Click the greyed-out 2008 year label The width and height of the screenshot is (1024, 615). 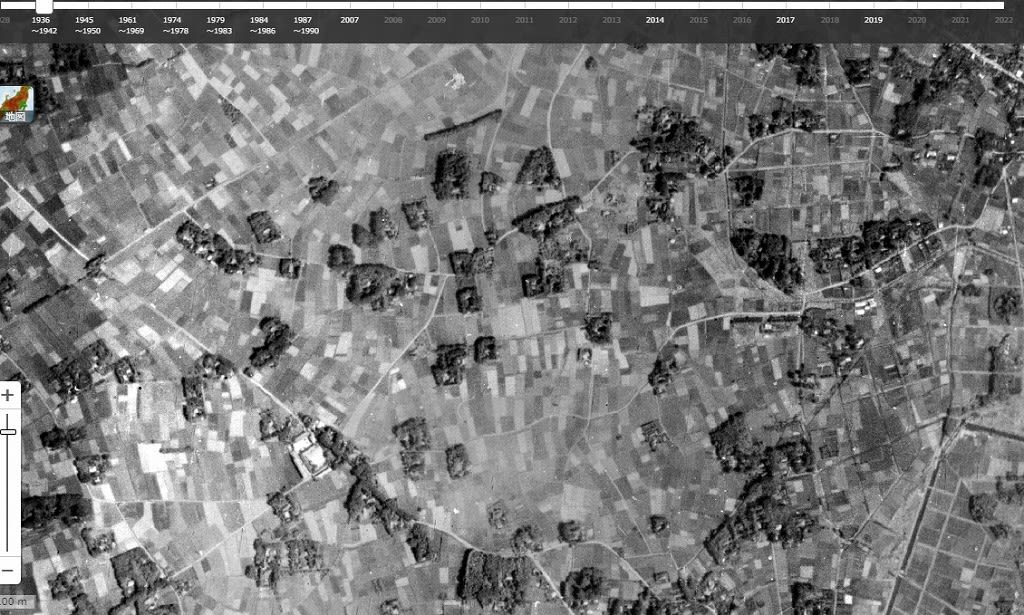tap(393, 20)
